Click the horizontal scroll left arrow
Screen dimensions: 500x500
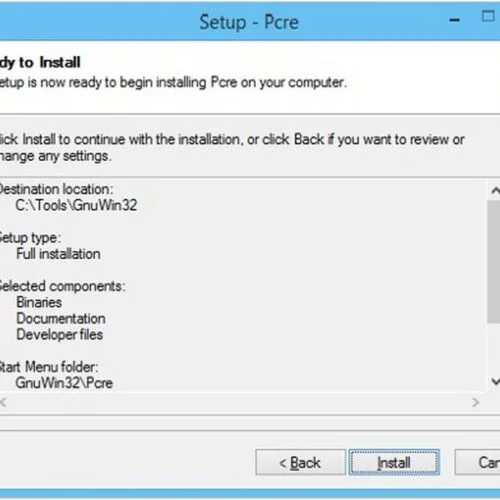[x=3, y=402]
